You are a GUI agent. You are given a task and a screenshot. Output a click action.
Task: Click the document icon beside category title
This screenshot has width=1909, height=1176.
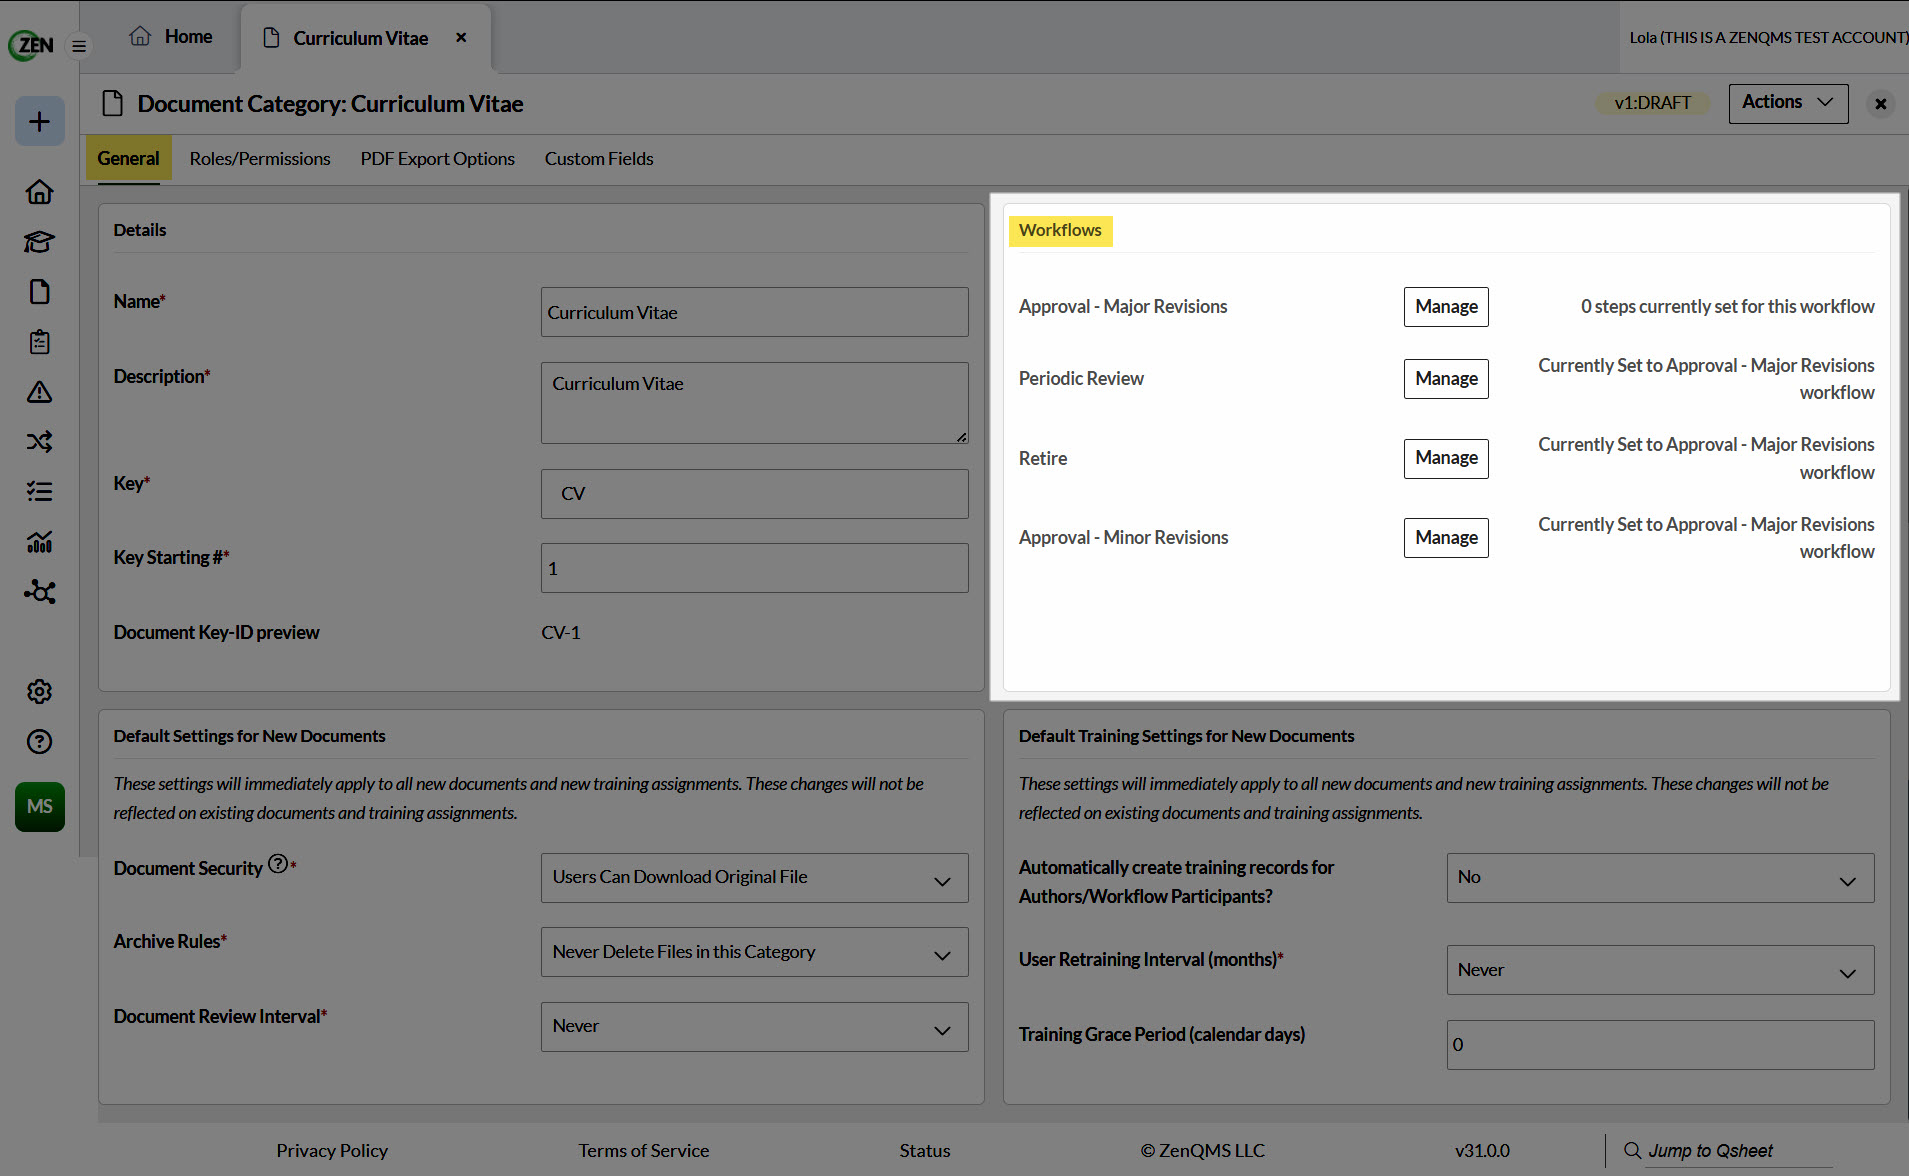[113, 104]
